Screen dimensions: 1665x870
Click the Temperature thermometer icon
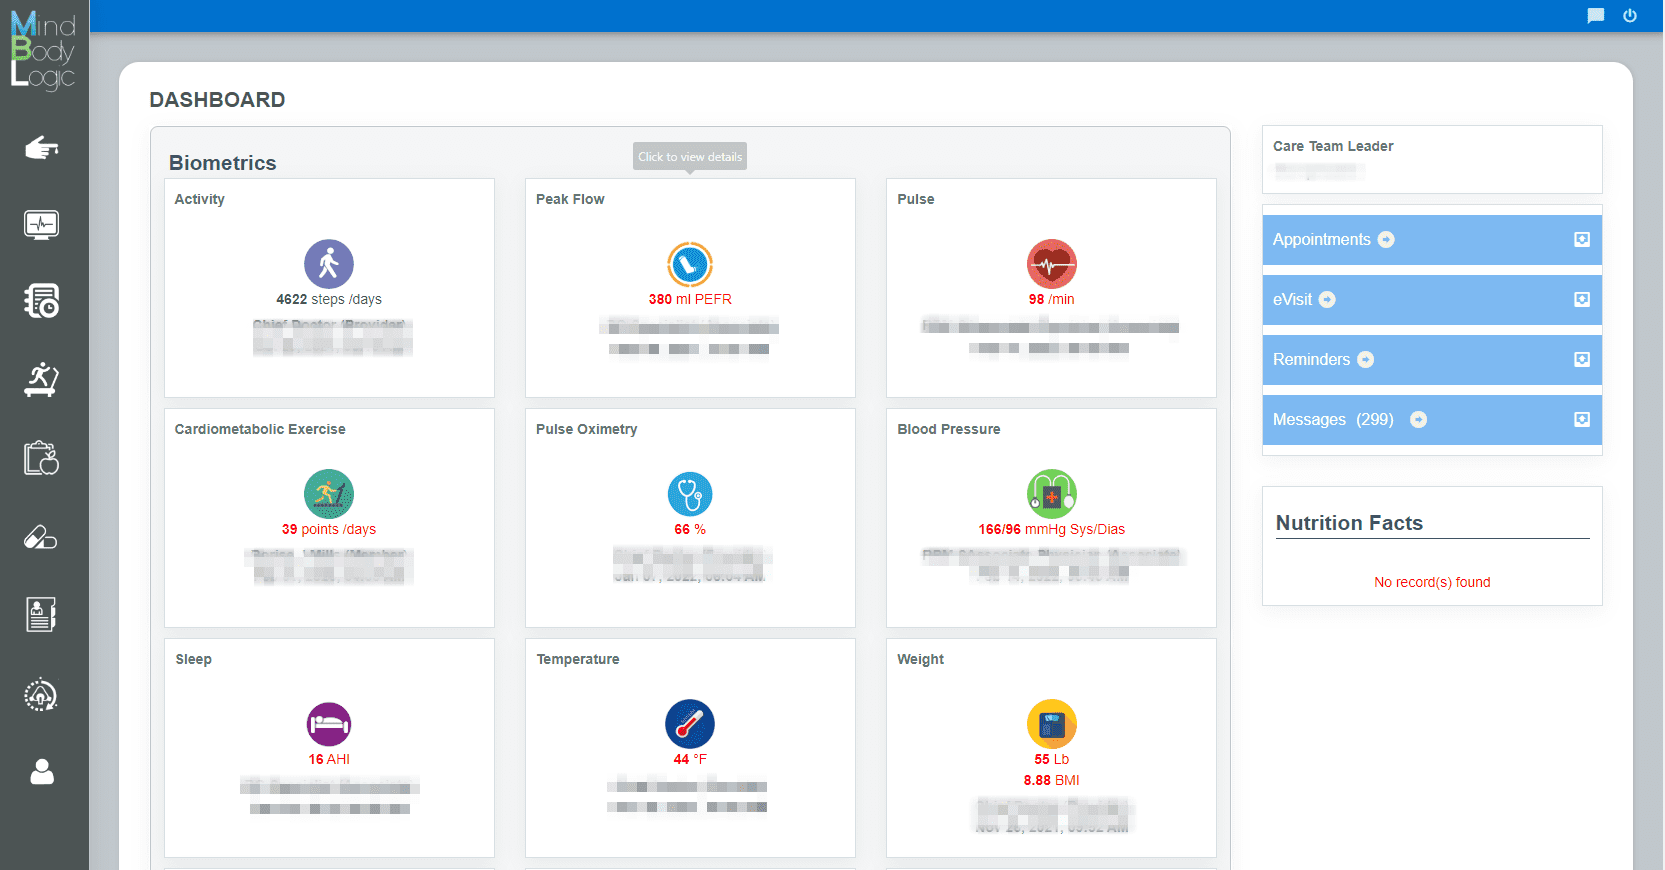[690, 724]
